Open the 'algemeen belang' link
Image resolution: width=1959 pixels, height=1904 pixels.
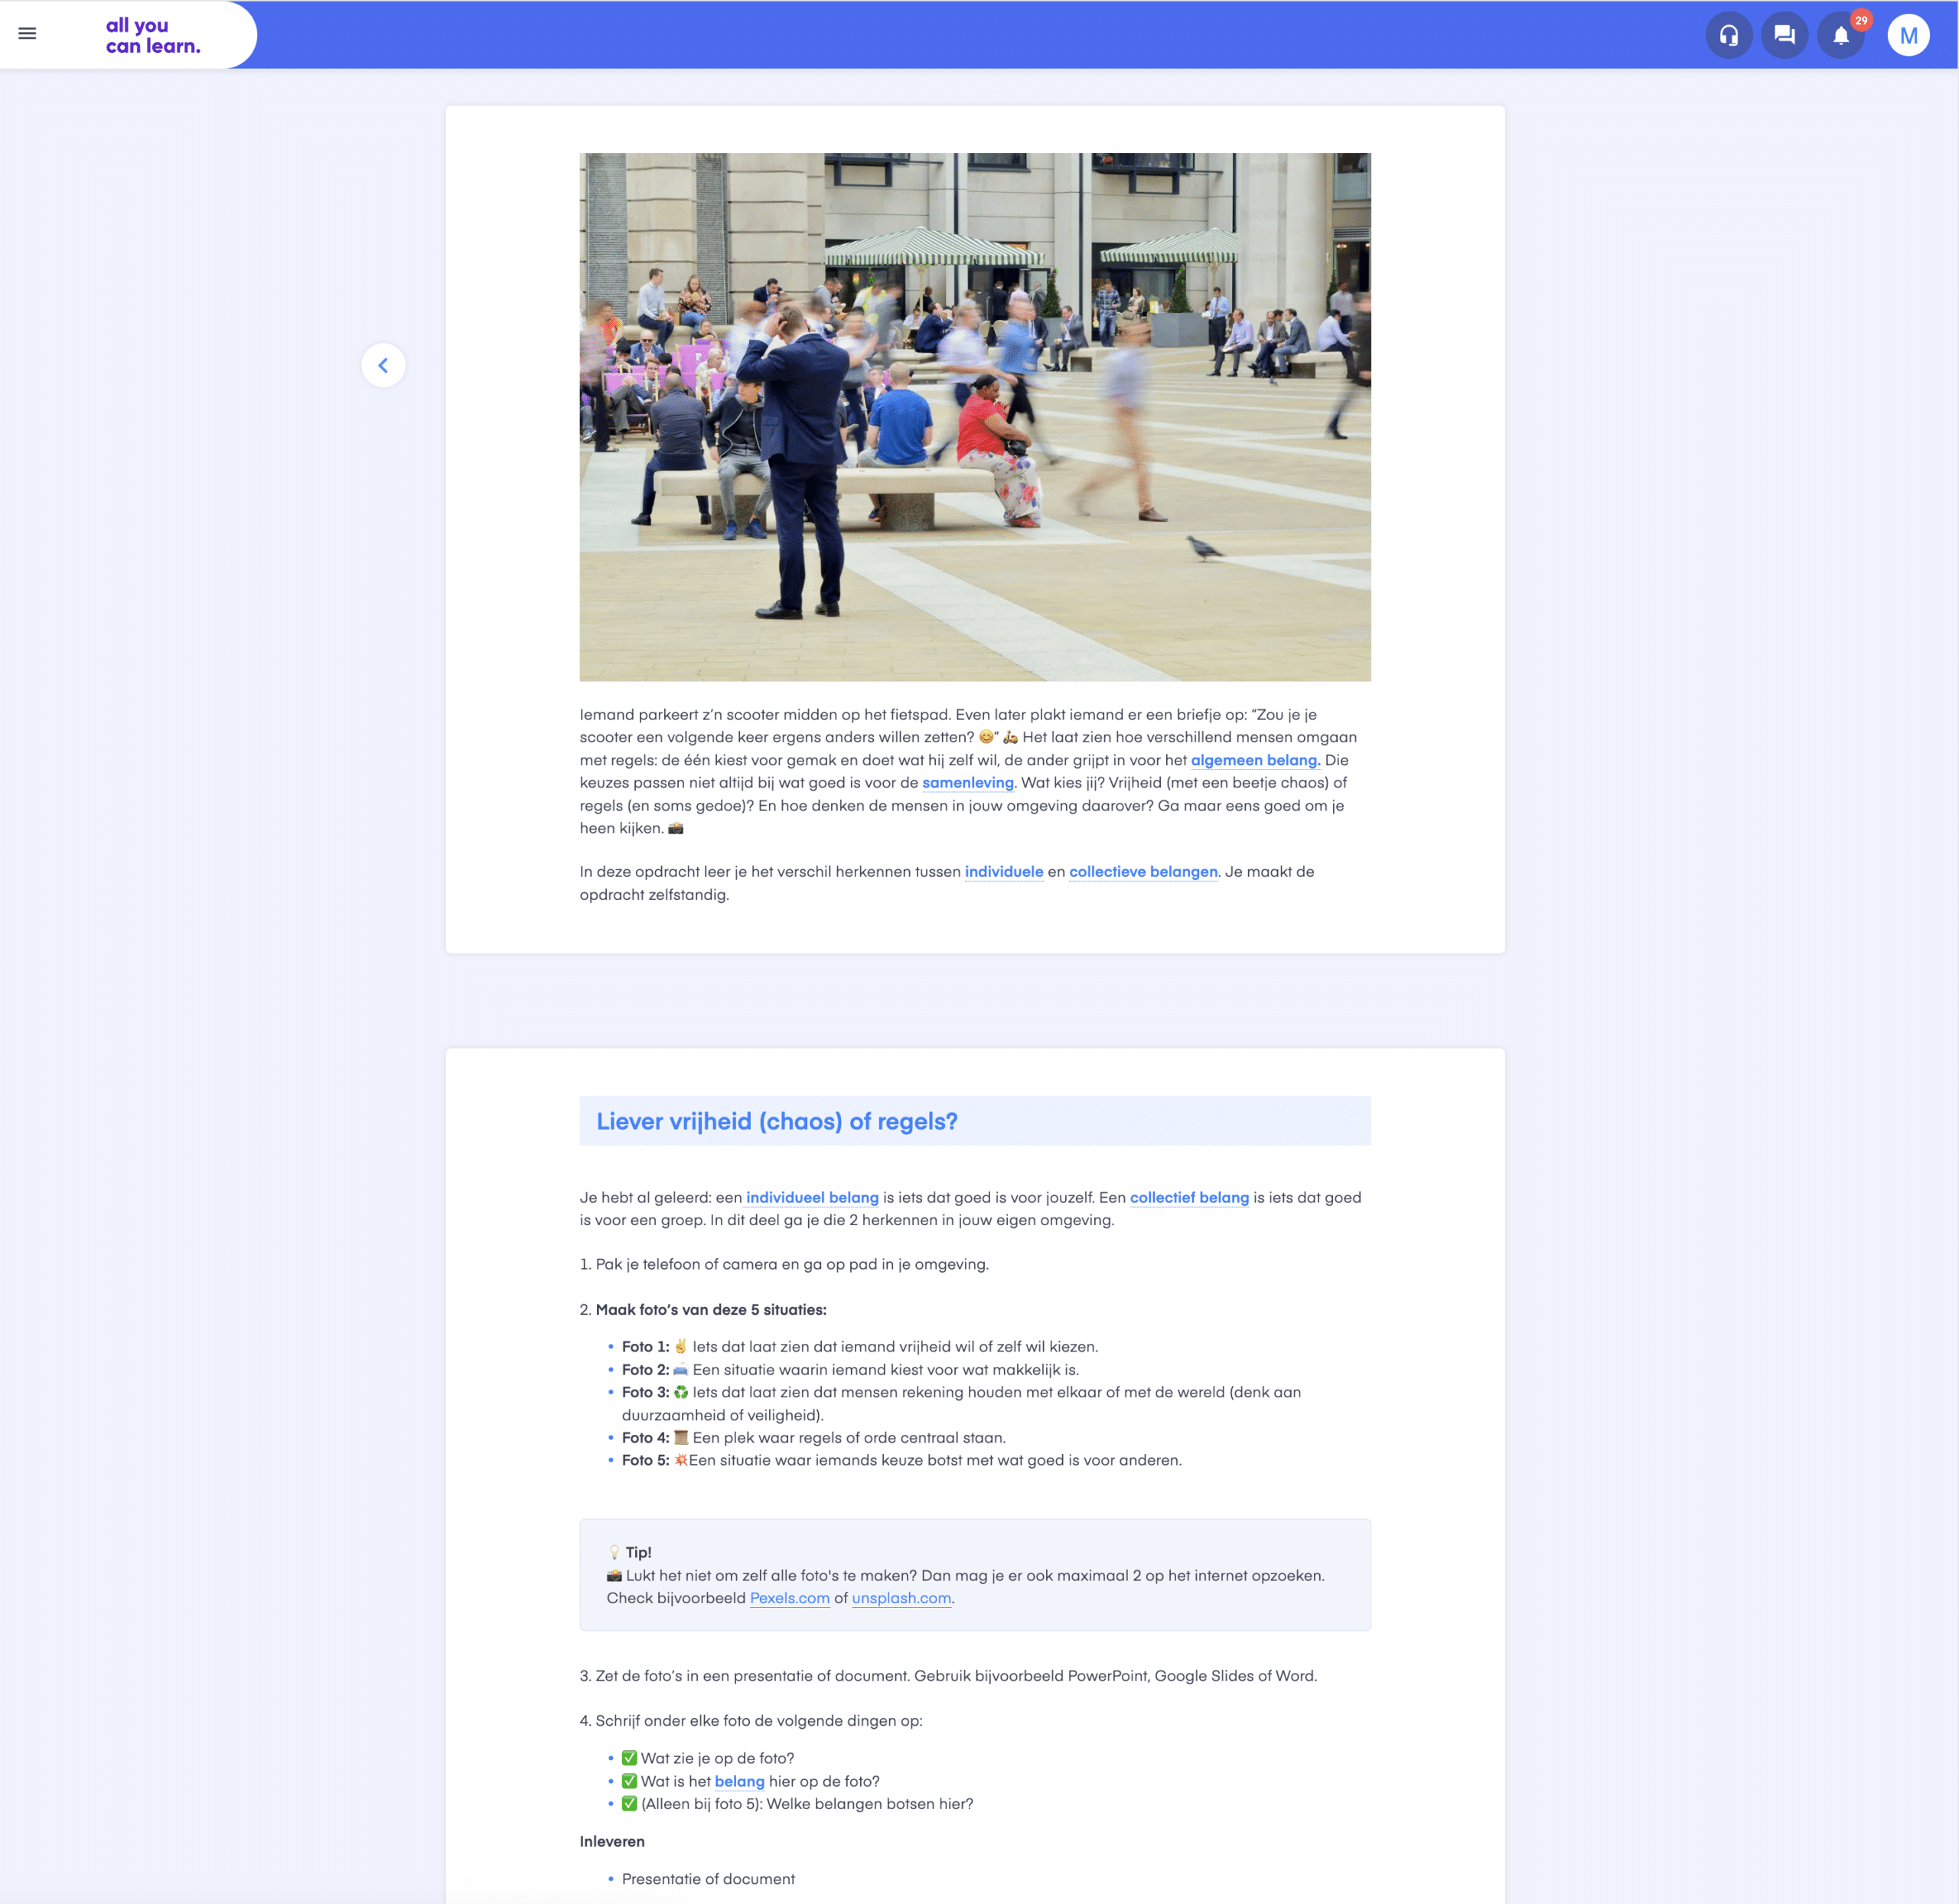pyautogui.click(x=1255, y=760)
